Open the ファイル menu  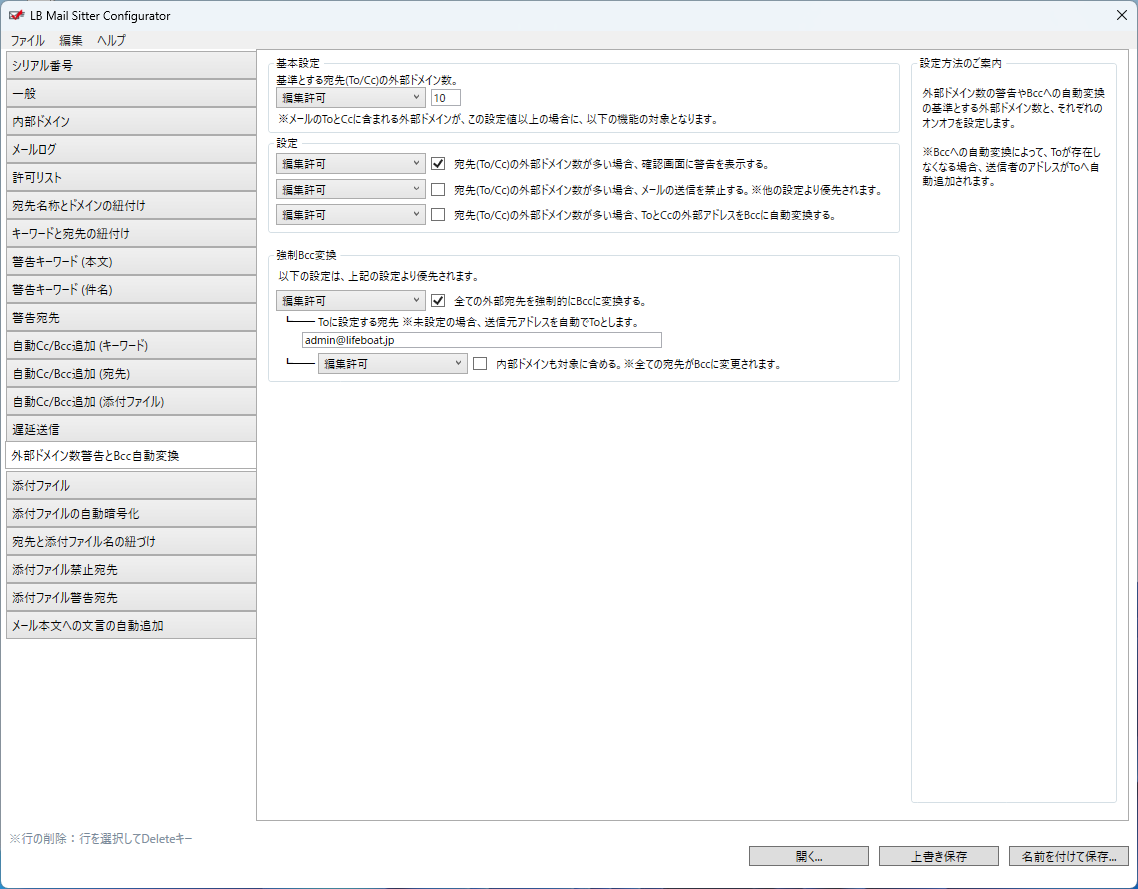click(x=28, y=41)
